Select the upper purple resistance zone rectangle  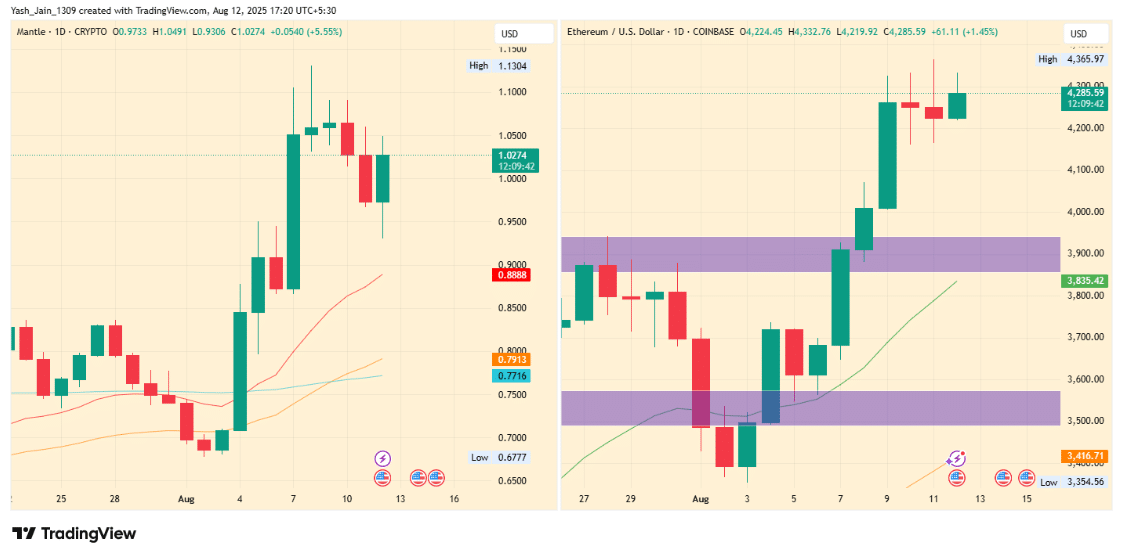pos(810,254)
